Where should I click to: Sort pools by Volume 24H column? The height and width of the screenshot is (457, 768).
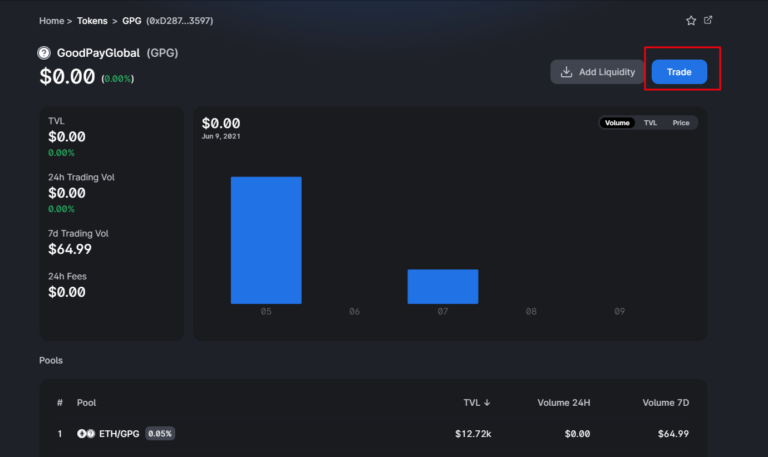[x=565, y=403]
